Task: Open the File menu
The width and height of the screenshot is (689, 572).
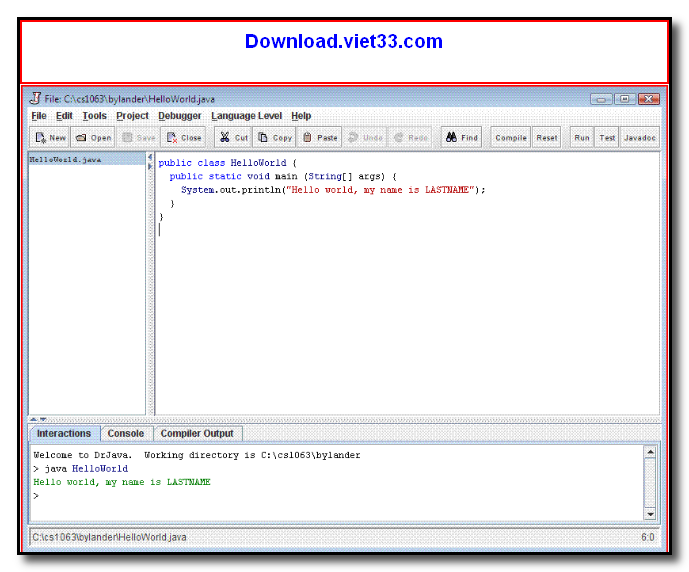Action: 39,116
